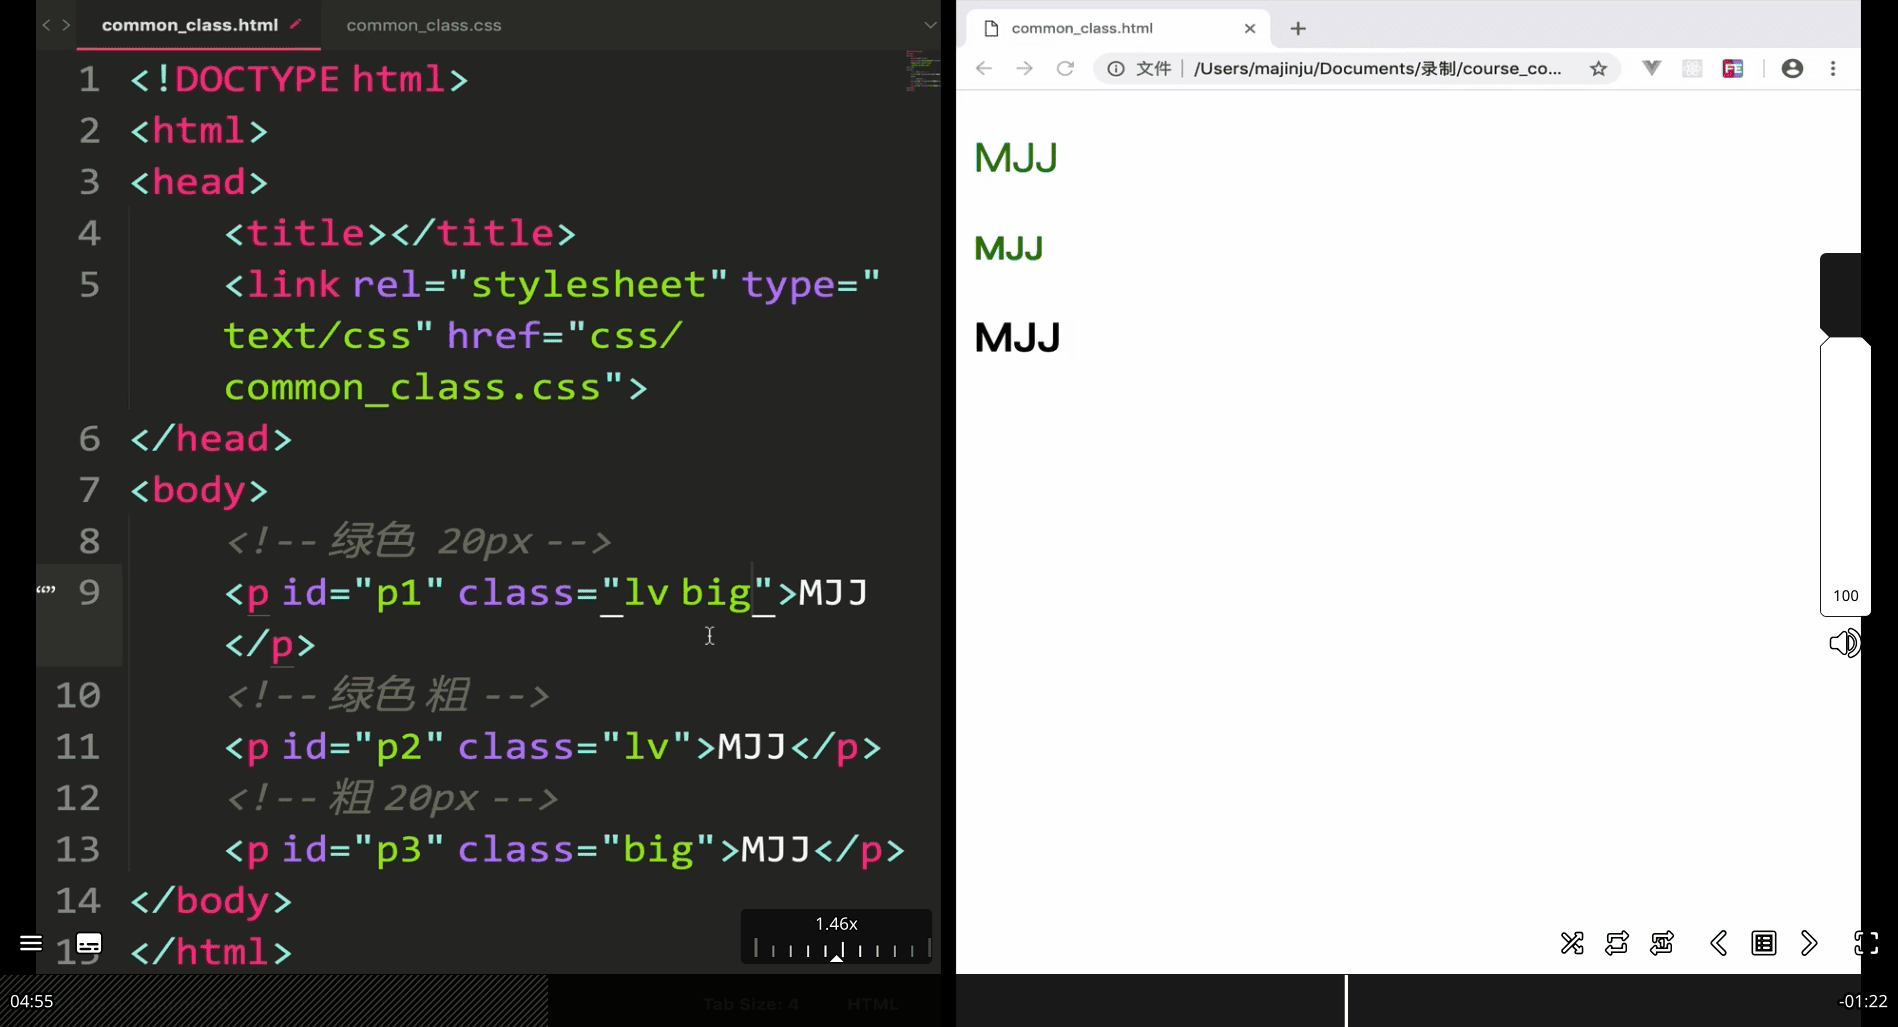The height and width of the screenshot is (1027, 1898).
Task: Go to the previous video
Action: [x=1719, y=943]
